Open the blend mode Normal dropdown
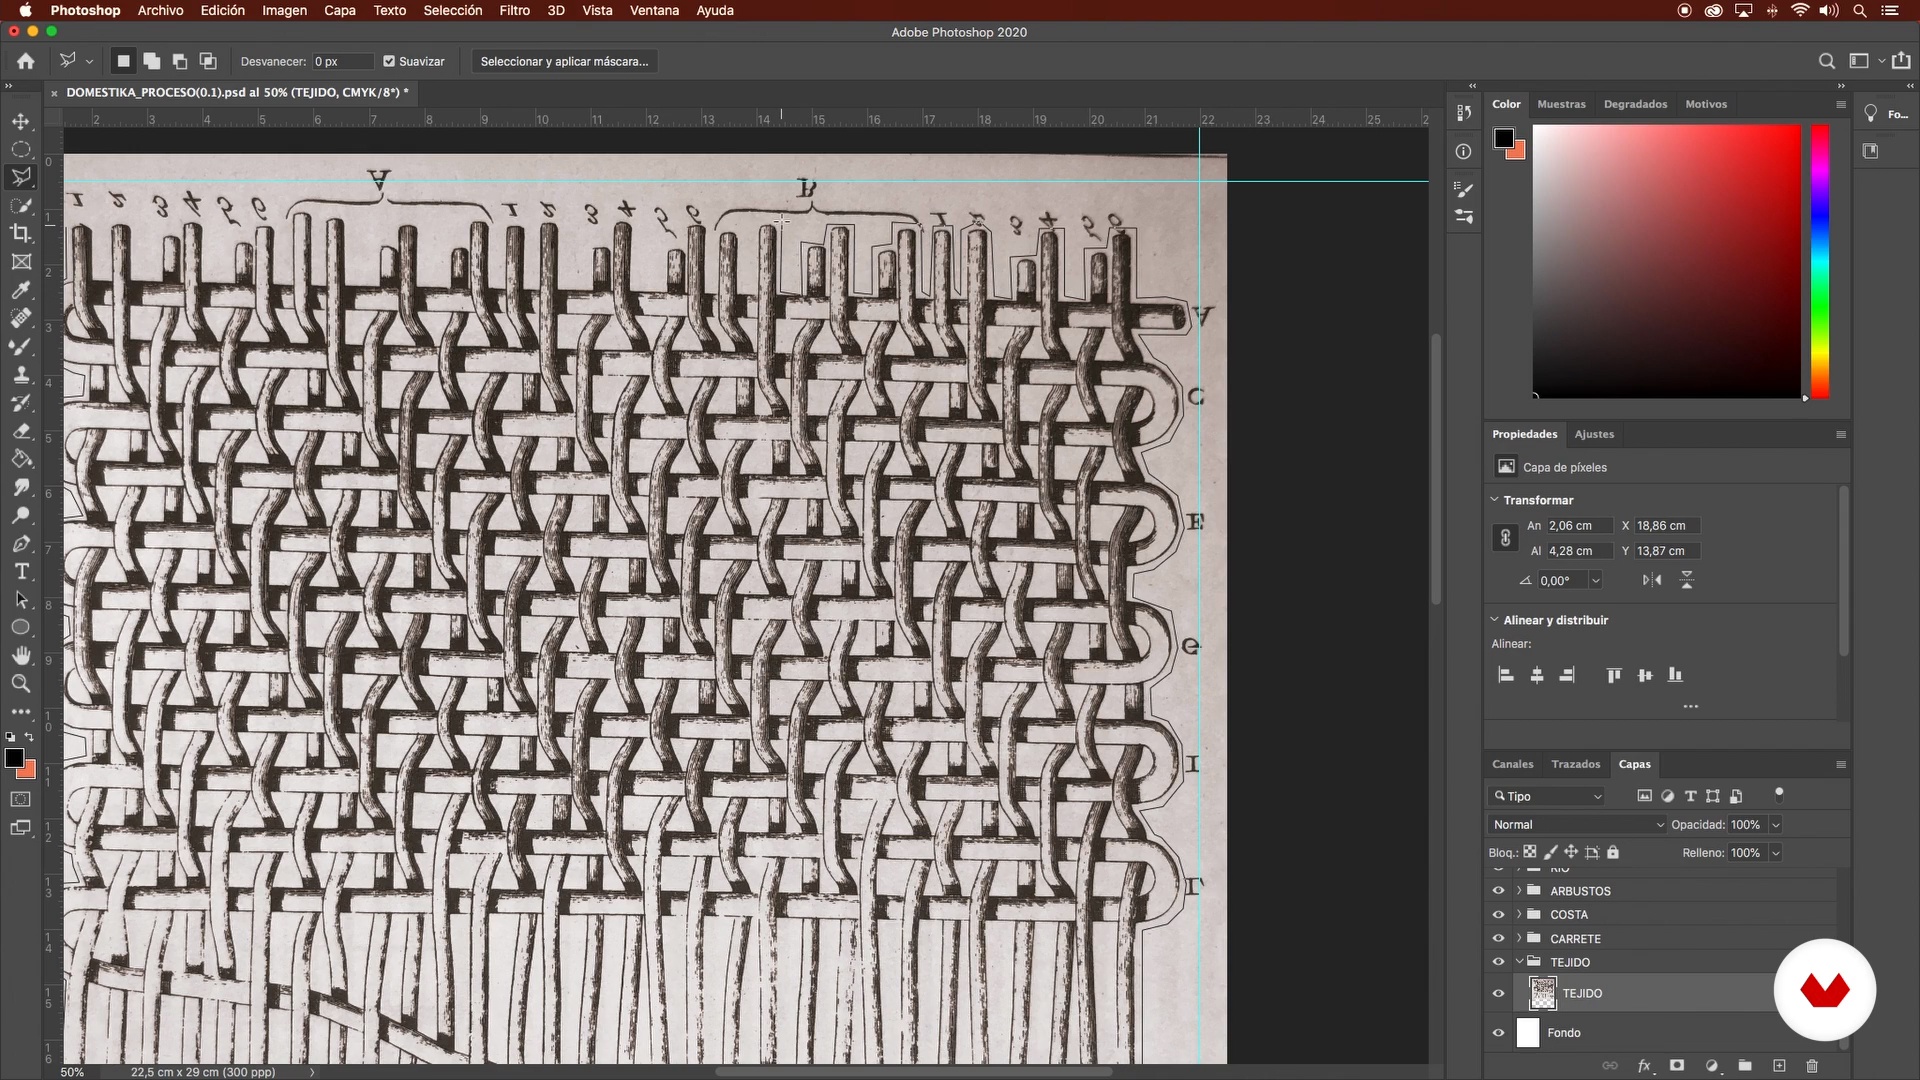 1577,825
